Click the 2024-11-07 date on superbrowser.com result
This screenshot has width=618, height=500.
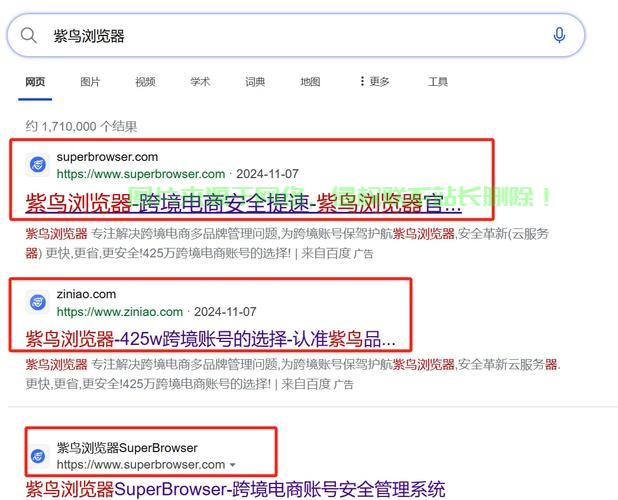tap(267, 174)
